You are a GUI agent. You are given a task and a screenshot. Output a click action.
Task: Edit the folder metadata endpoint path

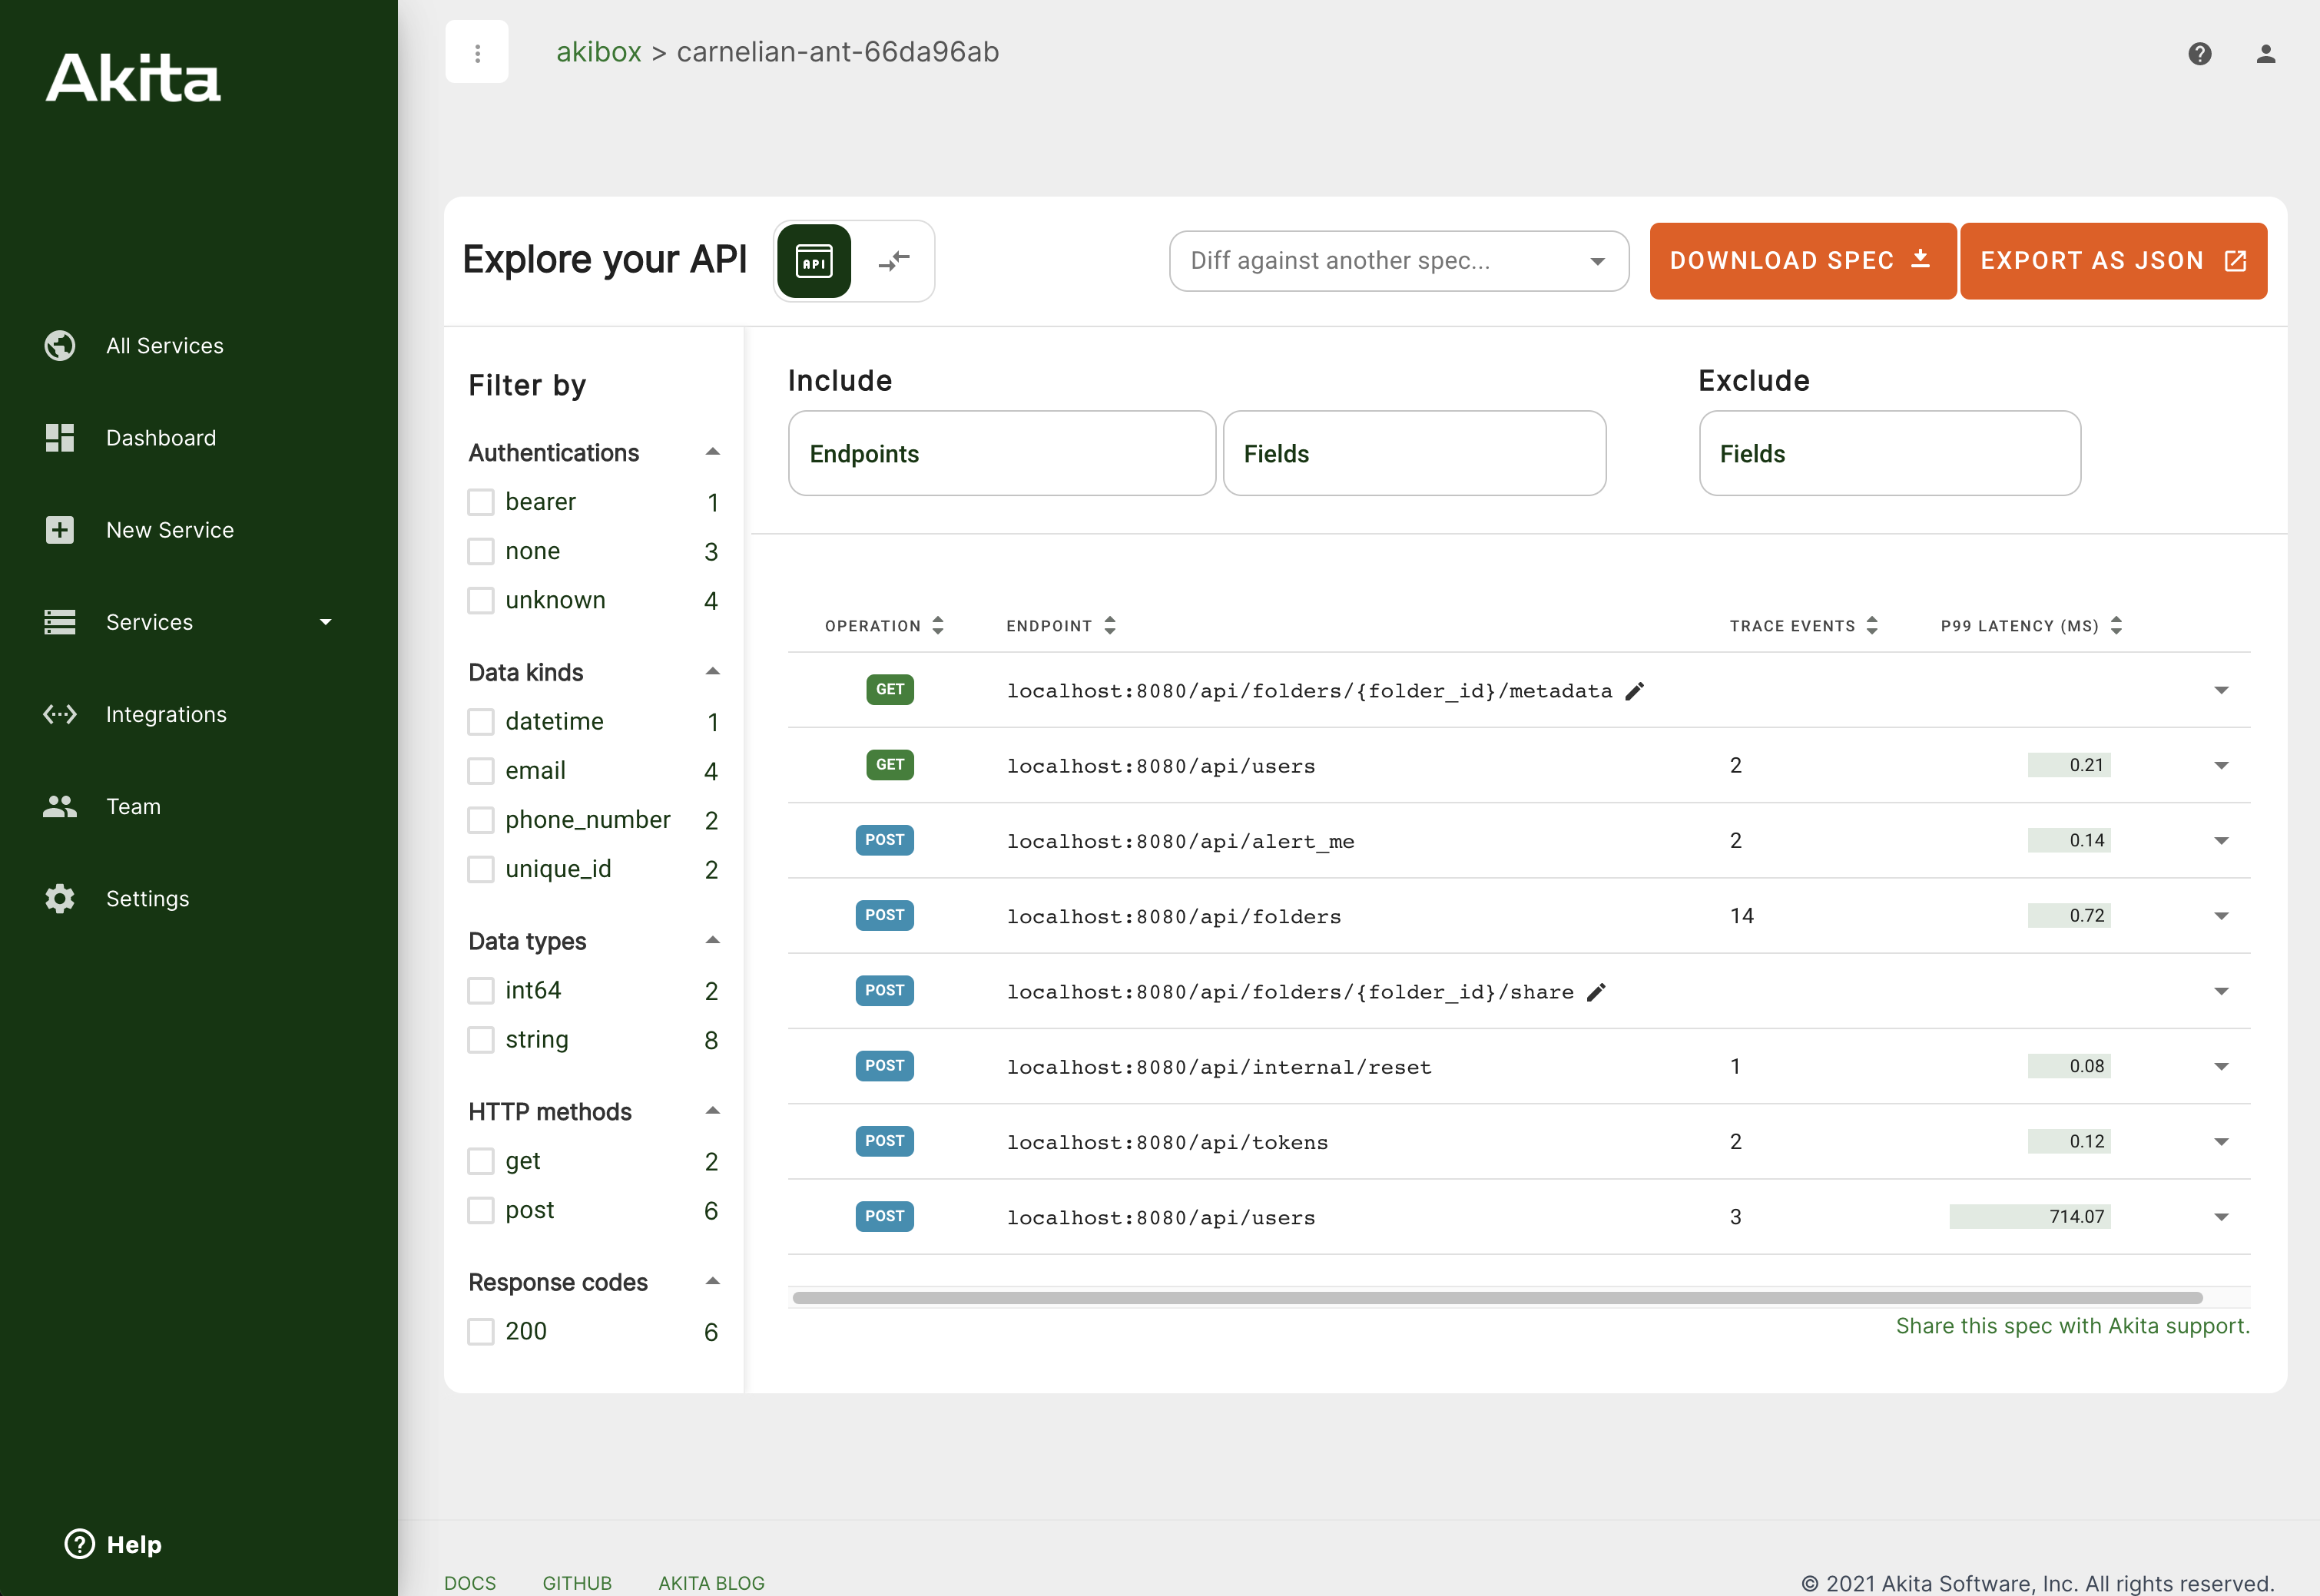[1634, 691]
